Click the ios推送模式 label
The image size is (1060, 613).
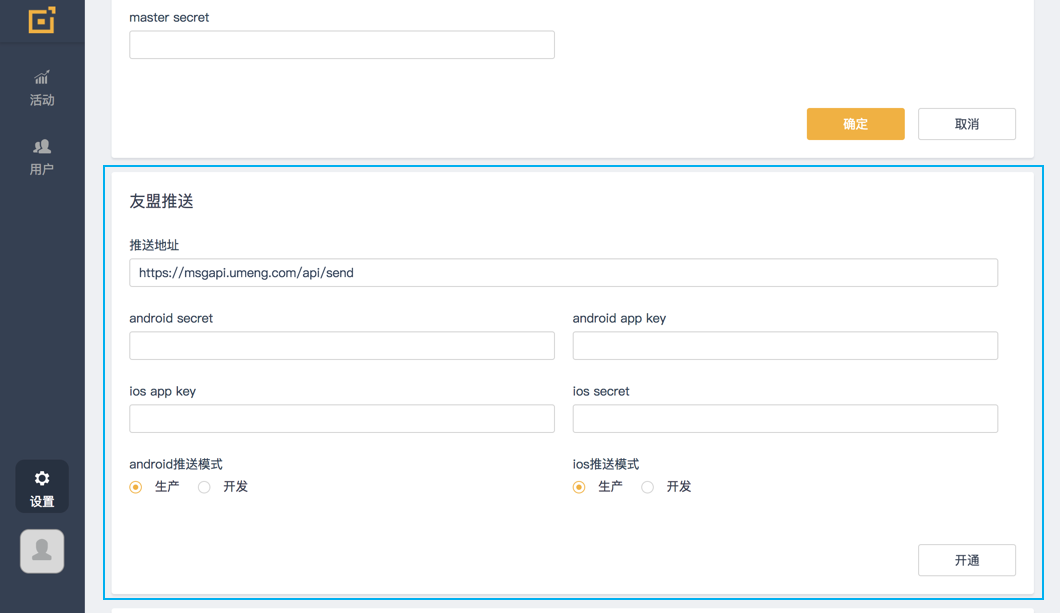(x=606, y=464)
